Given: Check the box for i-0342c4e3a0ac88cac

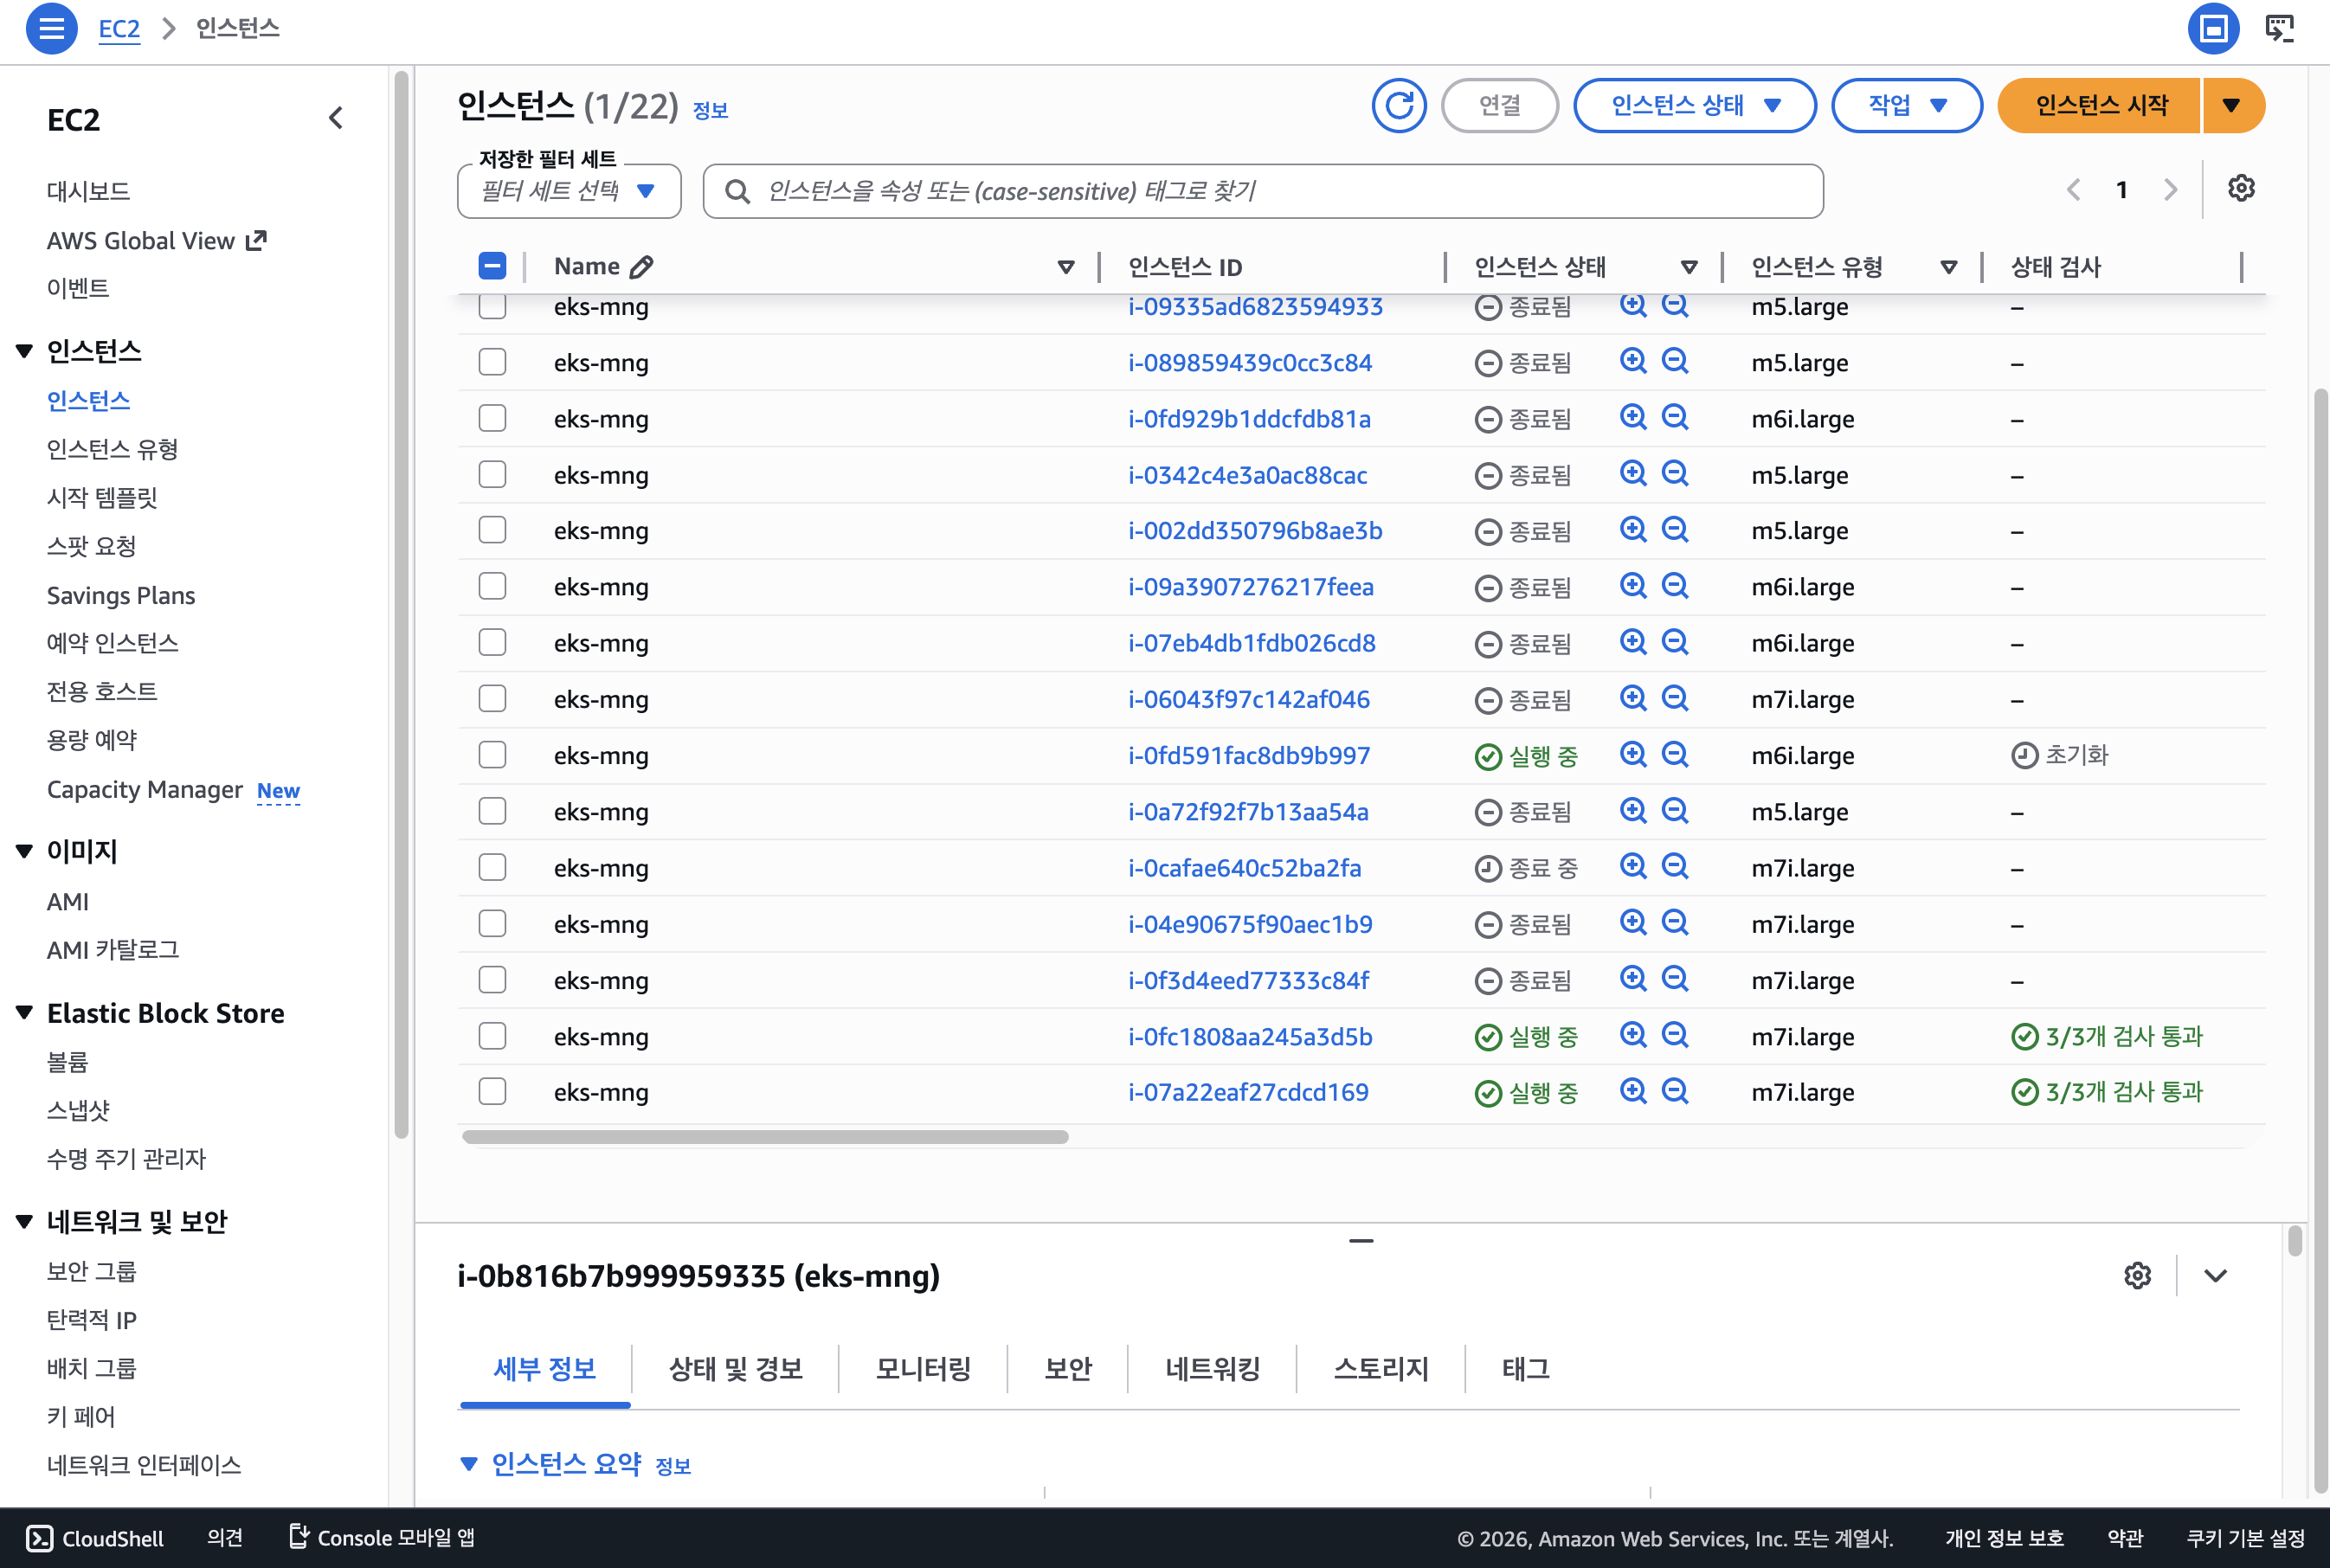Looking at the screenshot, I should [492, 474].
